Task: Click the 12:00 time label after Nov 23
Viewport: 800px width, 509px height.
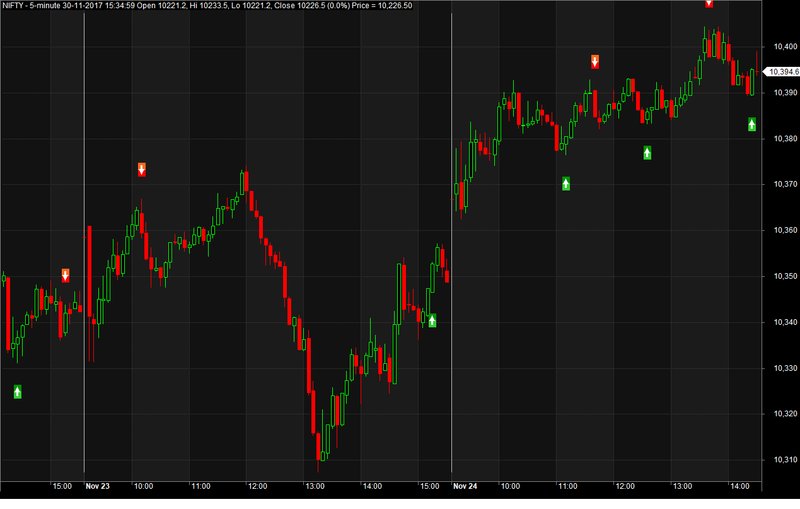Action: click(258, 487)
